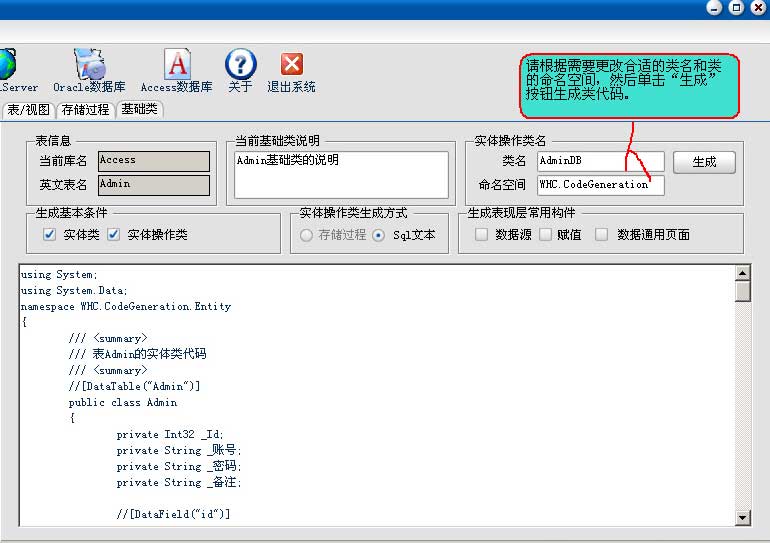Enable the 数据通用页面 checkbox

[601, 235]
